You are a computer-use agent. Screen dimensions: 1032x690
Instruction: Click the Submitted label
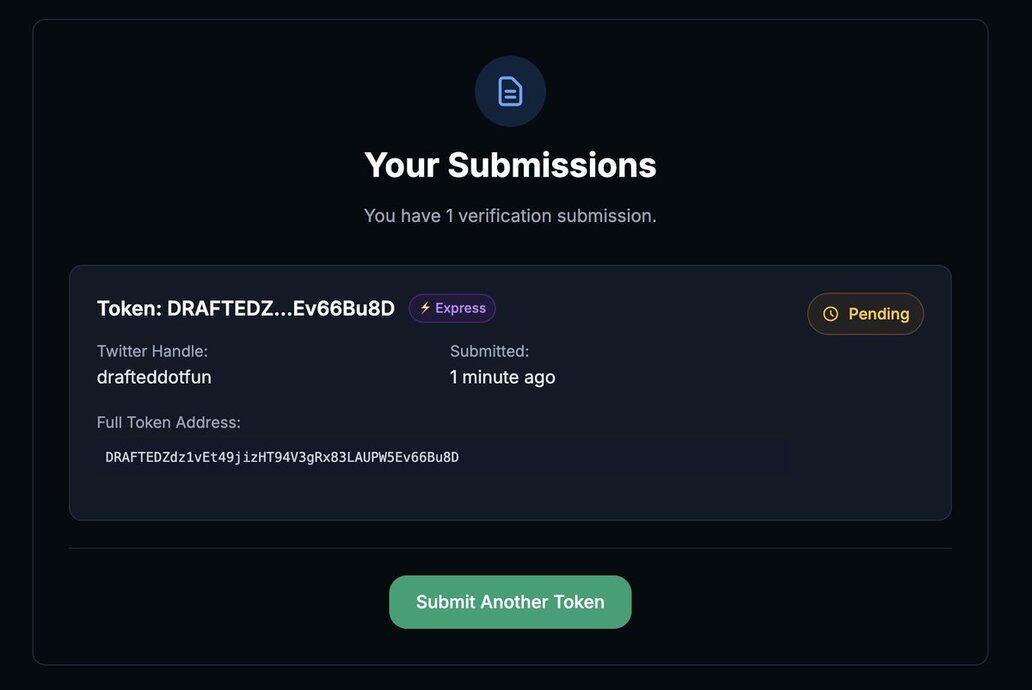click(x=490, y=351)
